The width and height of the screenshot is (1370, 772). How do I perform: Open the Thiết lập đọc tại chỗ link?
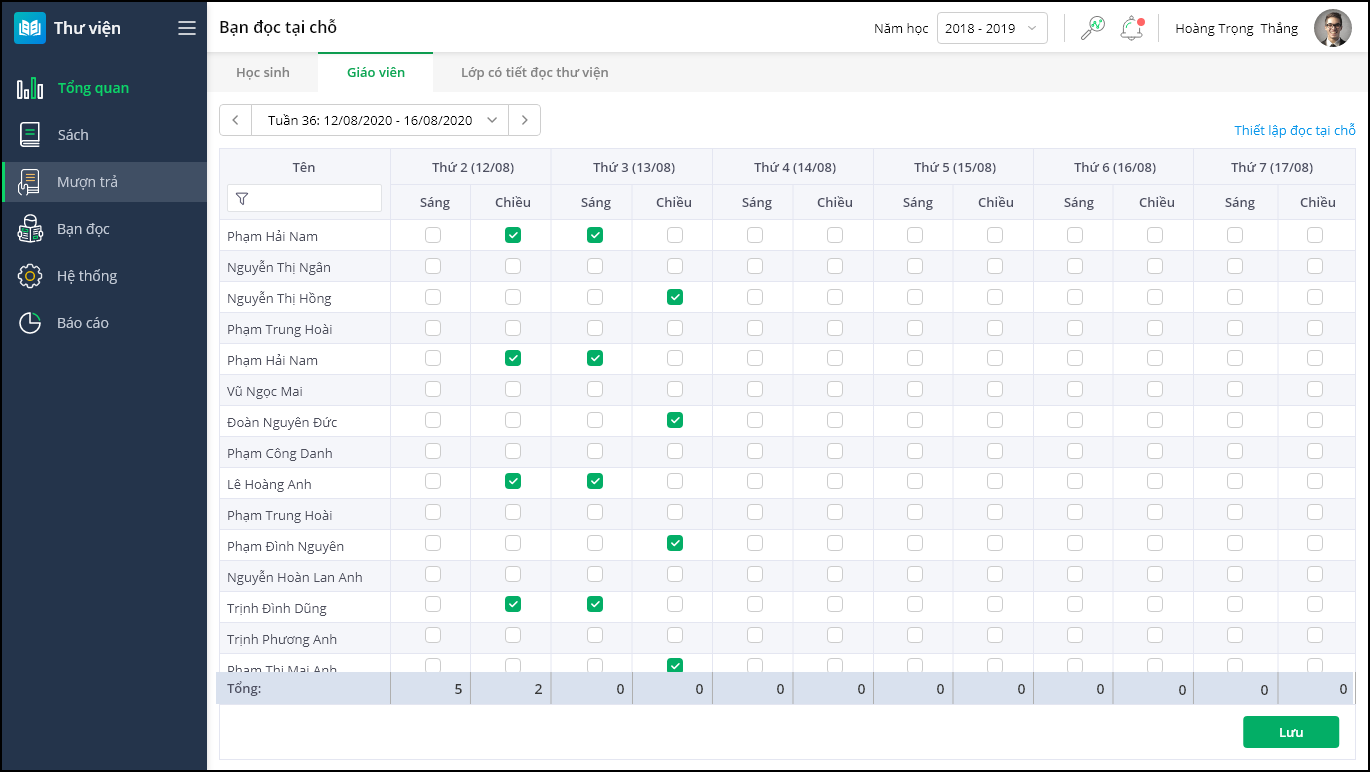[1294, 130]
